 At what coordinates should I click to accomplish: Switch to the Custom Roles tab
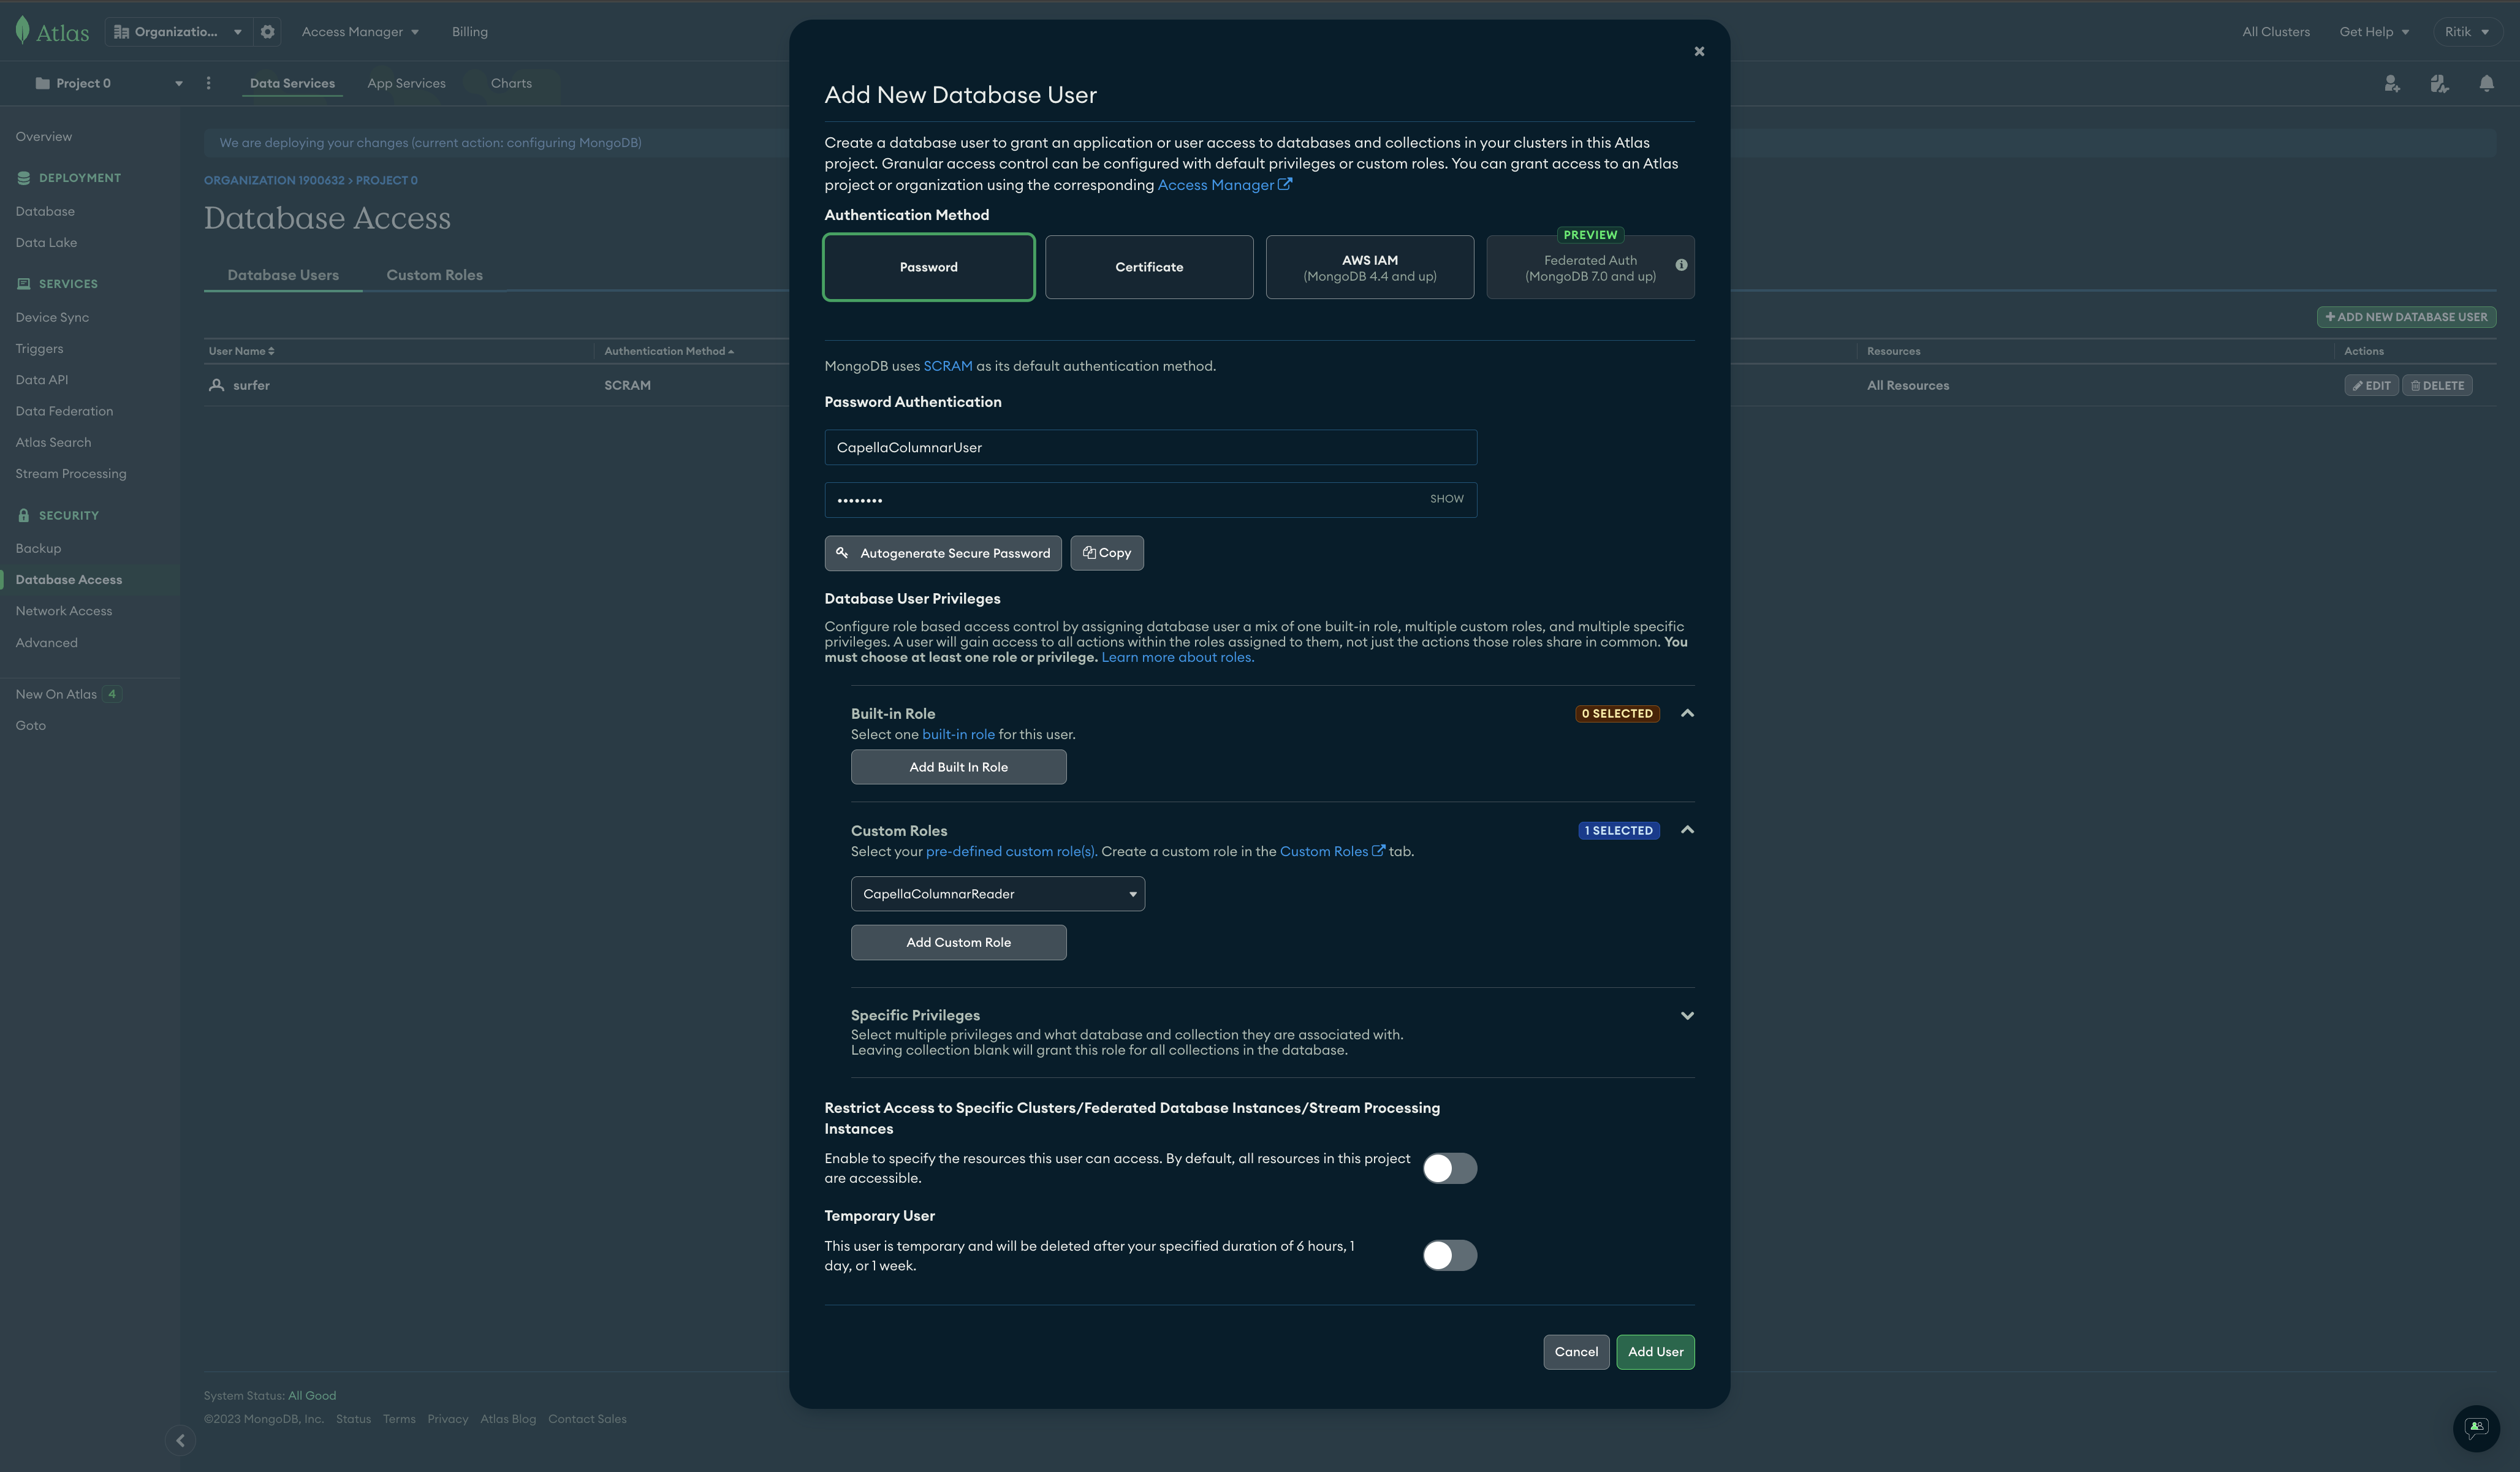tap(434, 274)
